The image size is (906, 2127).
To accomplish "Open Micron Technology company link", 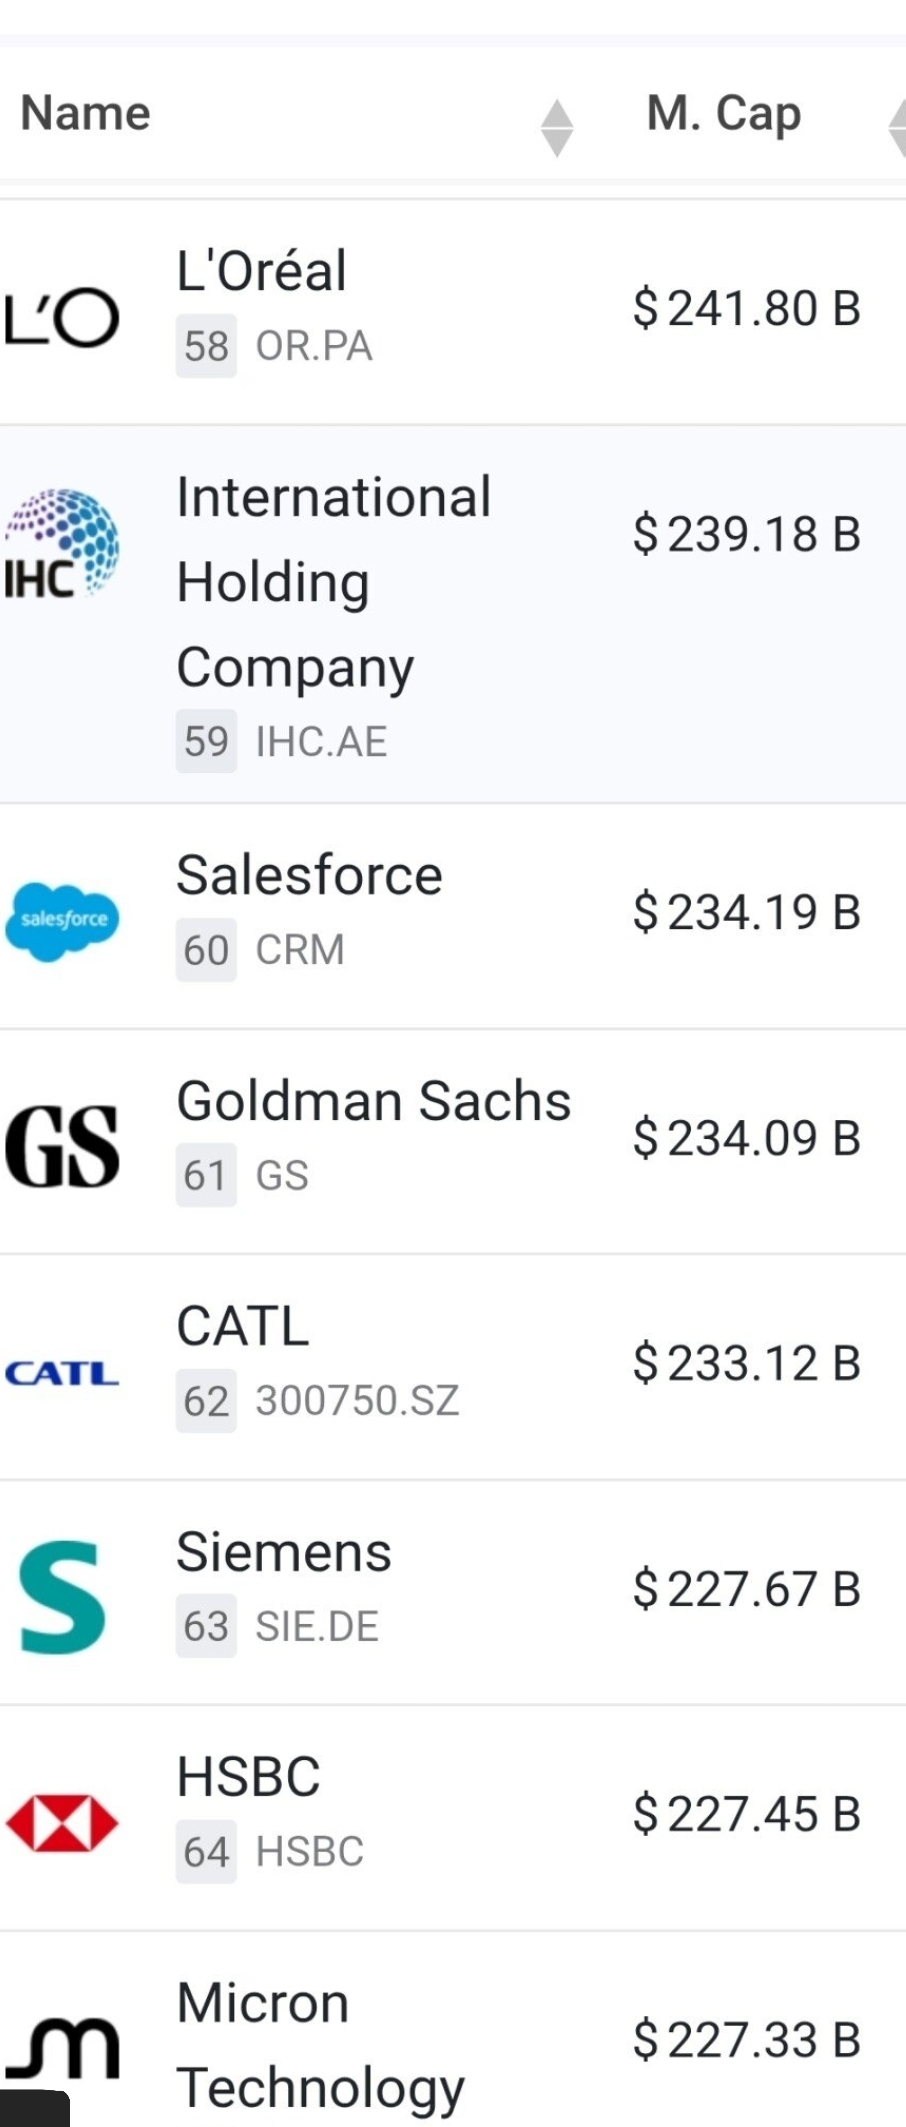I will pyautogui.click(x=321, y=2046).
